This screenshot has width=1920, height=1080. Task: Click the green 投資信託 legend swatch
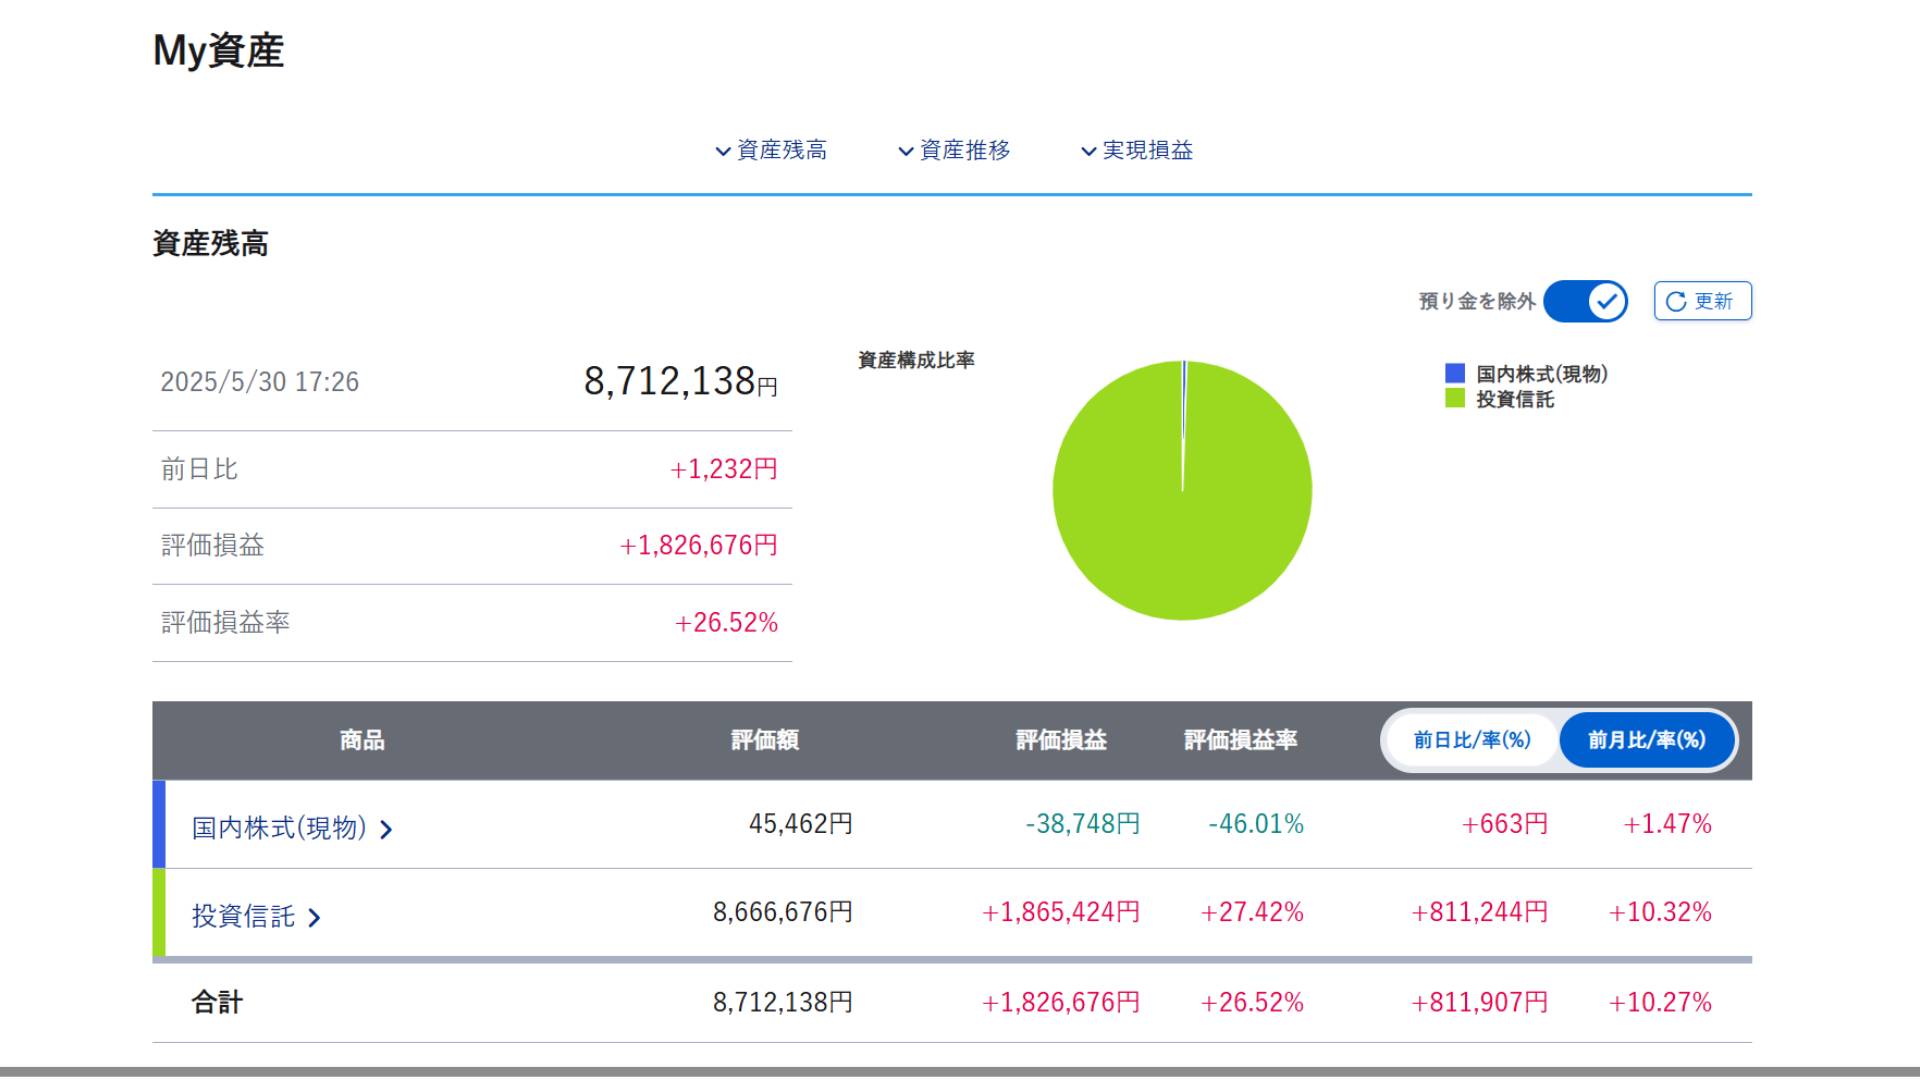tap(1455, 398)
